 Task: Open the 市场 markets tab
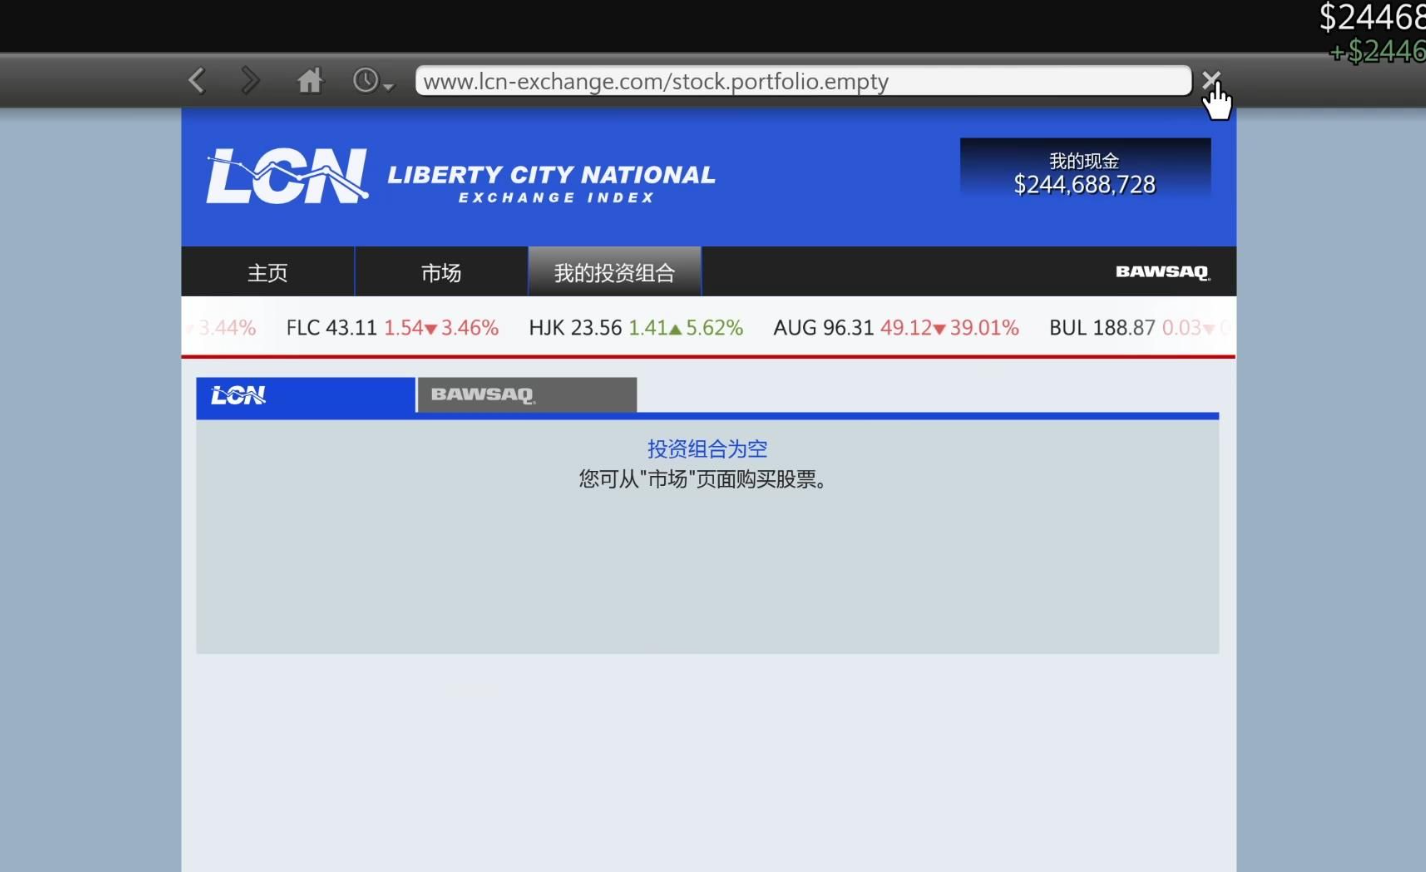pyautogui.click(x=441, y=272)
